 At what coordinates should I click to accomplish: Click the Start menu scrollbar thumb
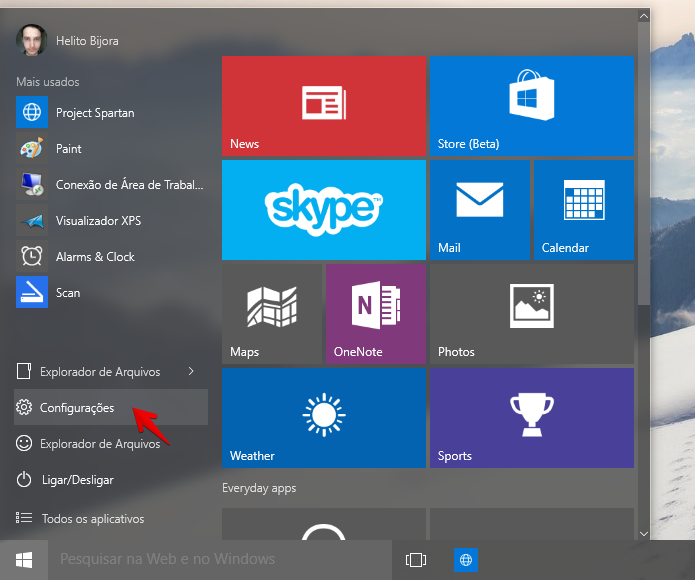click(x=644, y=163)
